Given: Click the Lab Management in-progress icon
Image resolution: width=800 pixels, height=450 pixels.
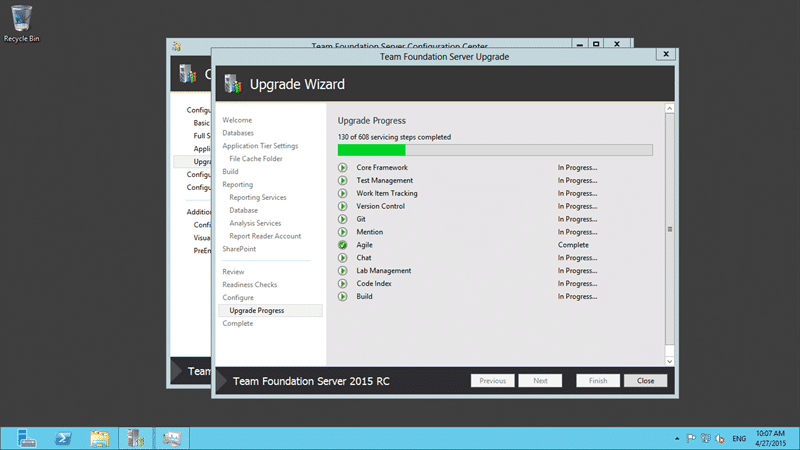Looking at the screenshot, I should click(342, 270).
